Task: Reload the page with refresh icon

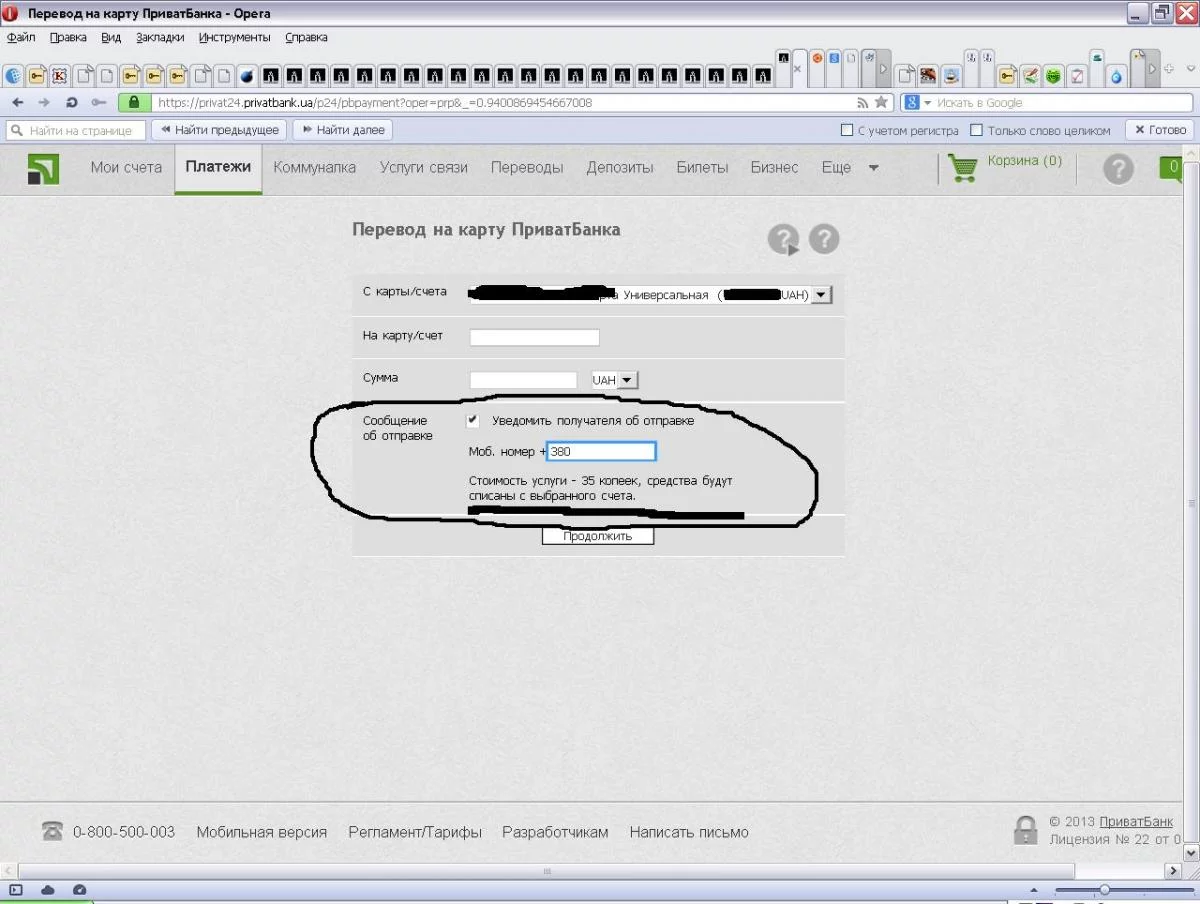Action: [71, 102]
